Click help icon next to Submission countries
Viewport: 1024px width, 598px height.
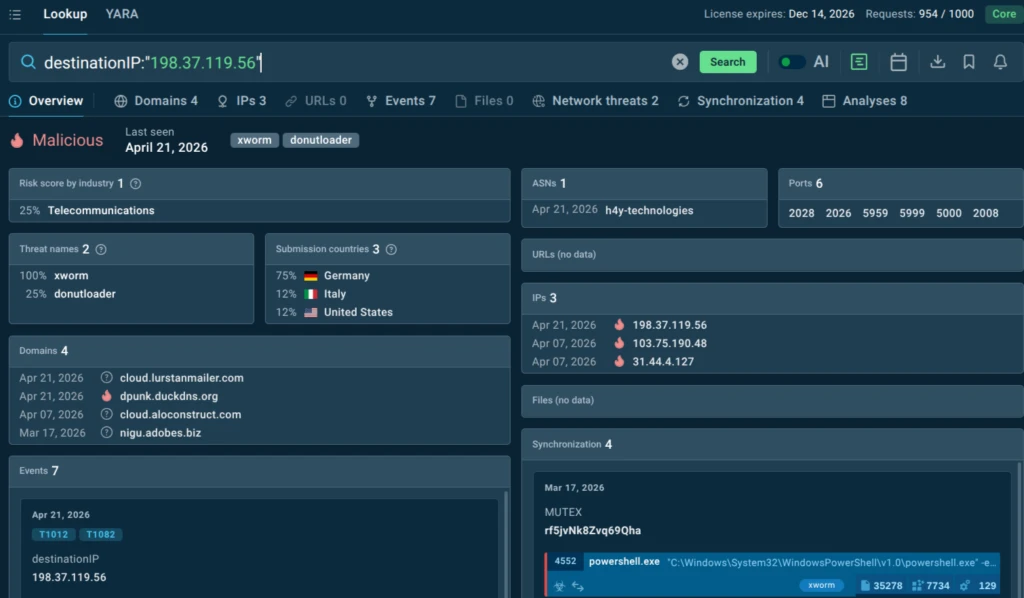tap(391, 249)
